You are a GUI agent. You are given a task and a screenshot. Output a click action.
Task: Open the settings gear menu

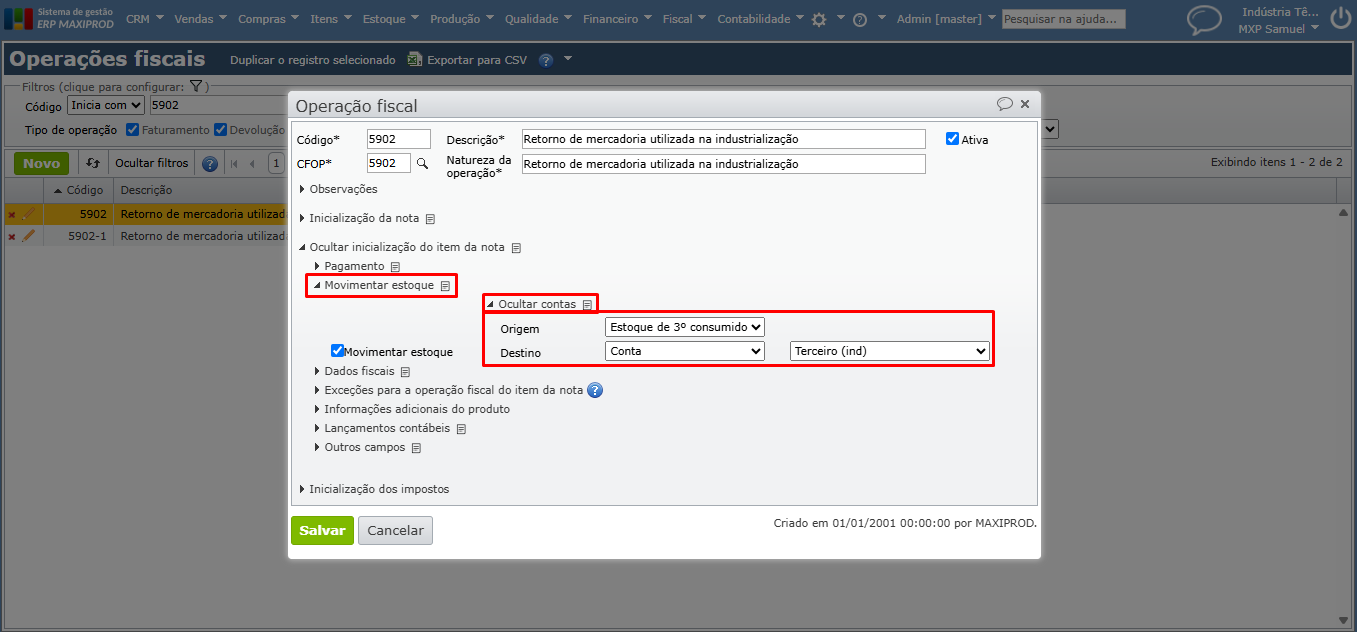pos(819,19)
